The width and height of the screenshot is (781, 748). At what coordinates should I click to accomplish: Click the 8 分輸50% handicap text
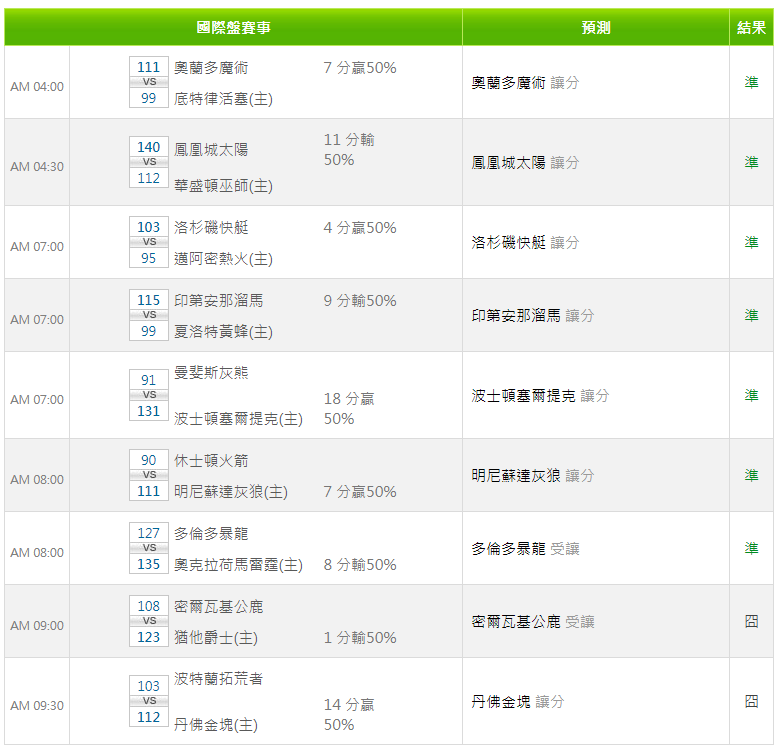point(360,564)
